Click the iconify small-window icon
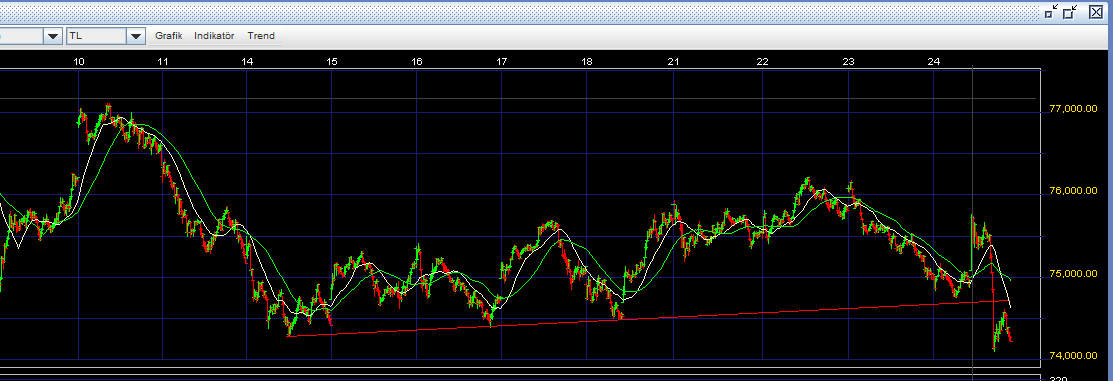This screenshot has height=381, width=1113. point(1051,11)
